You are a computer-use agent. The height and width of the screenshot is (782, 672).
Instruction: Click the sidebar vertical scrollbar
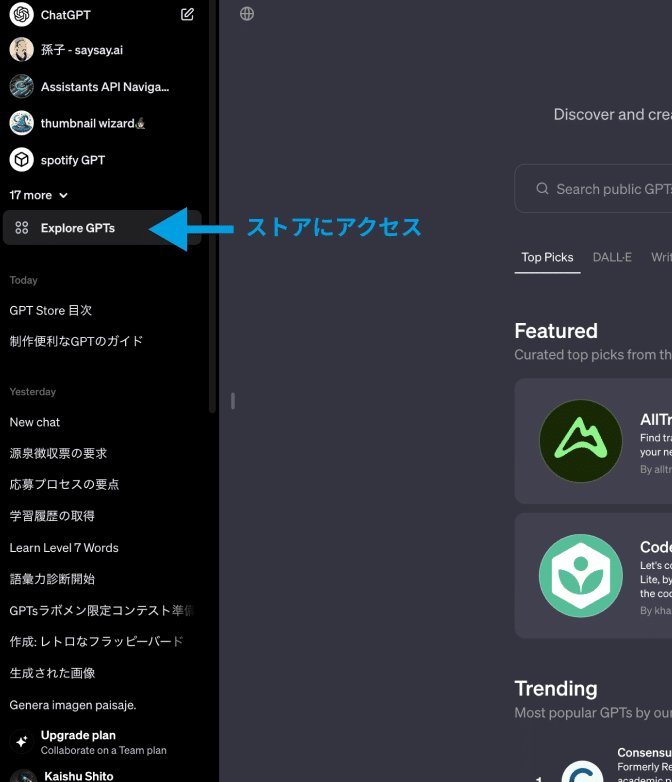[212, 200]
